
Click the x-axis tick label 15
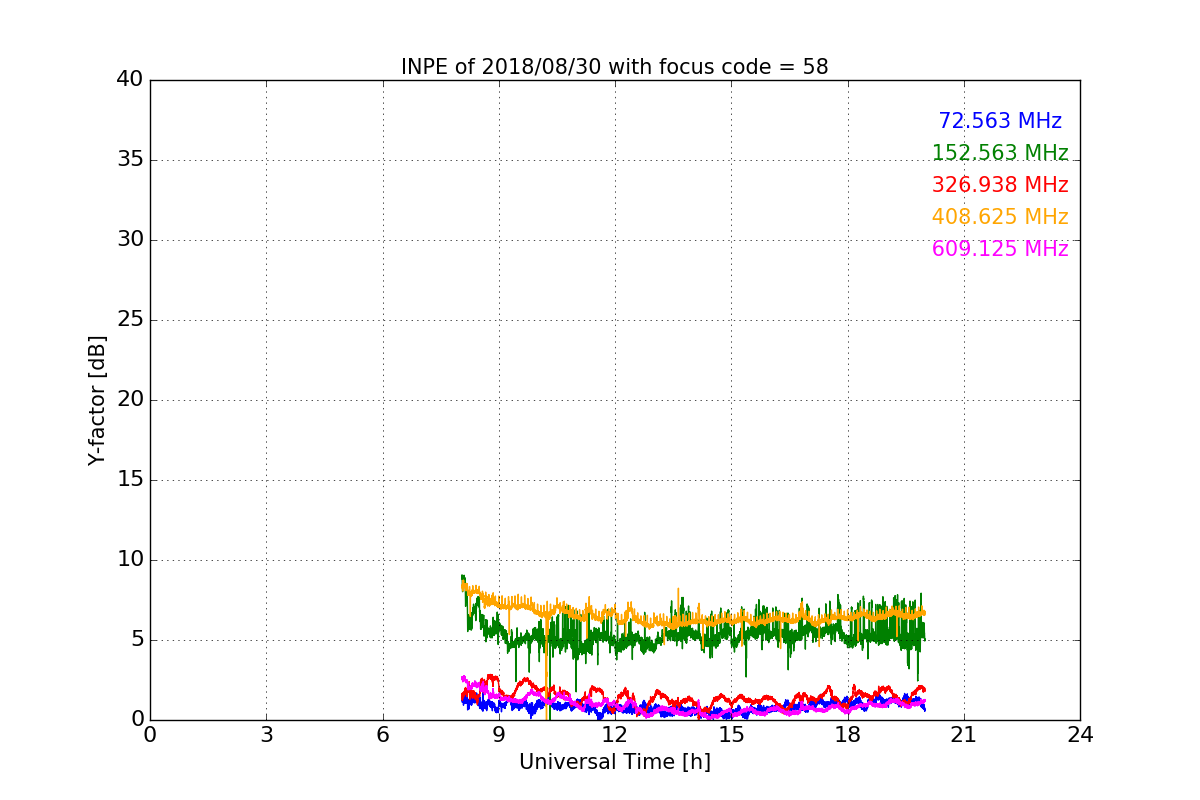(x=731, y=735)
